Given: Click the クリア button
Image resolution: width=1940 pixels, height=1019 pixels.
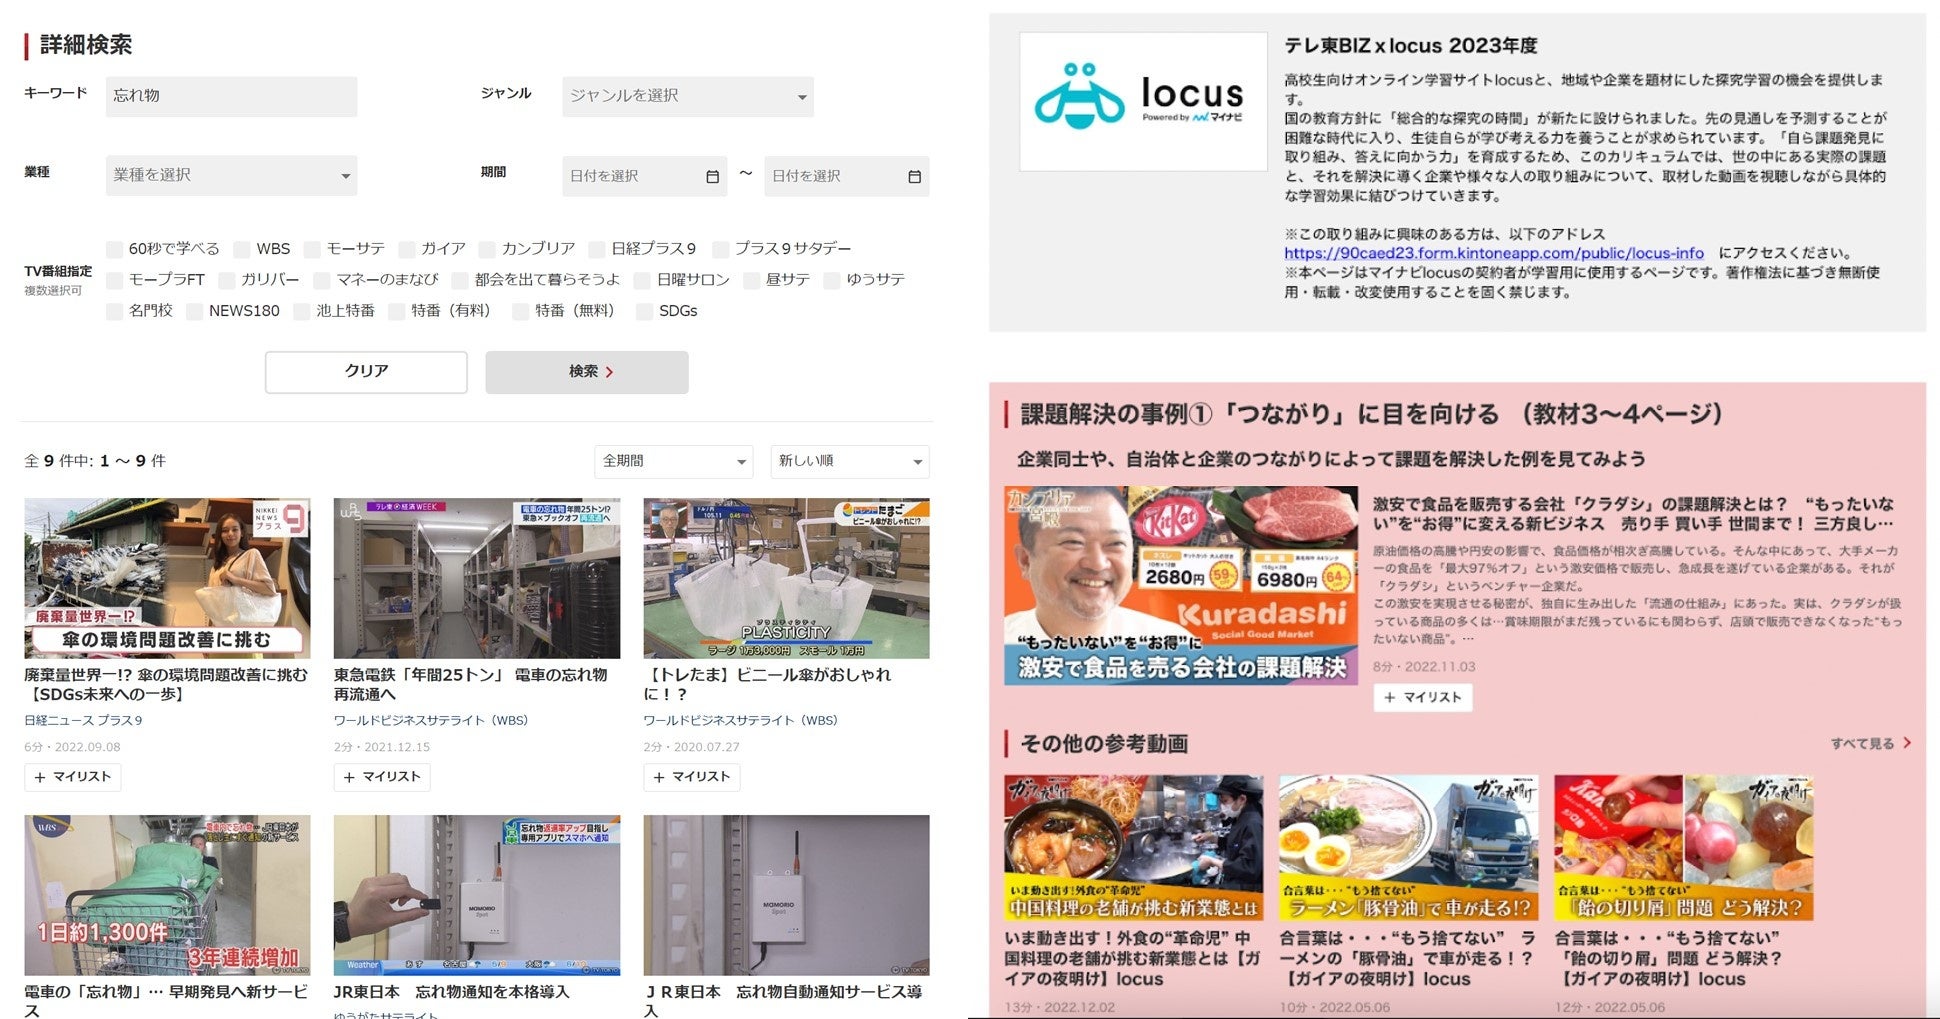Looking at the screenshot, I should (366, 371).
